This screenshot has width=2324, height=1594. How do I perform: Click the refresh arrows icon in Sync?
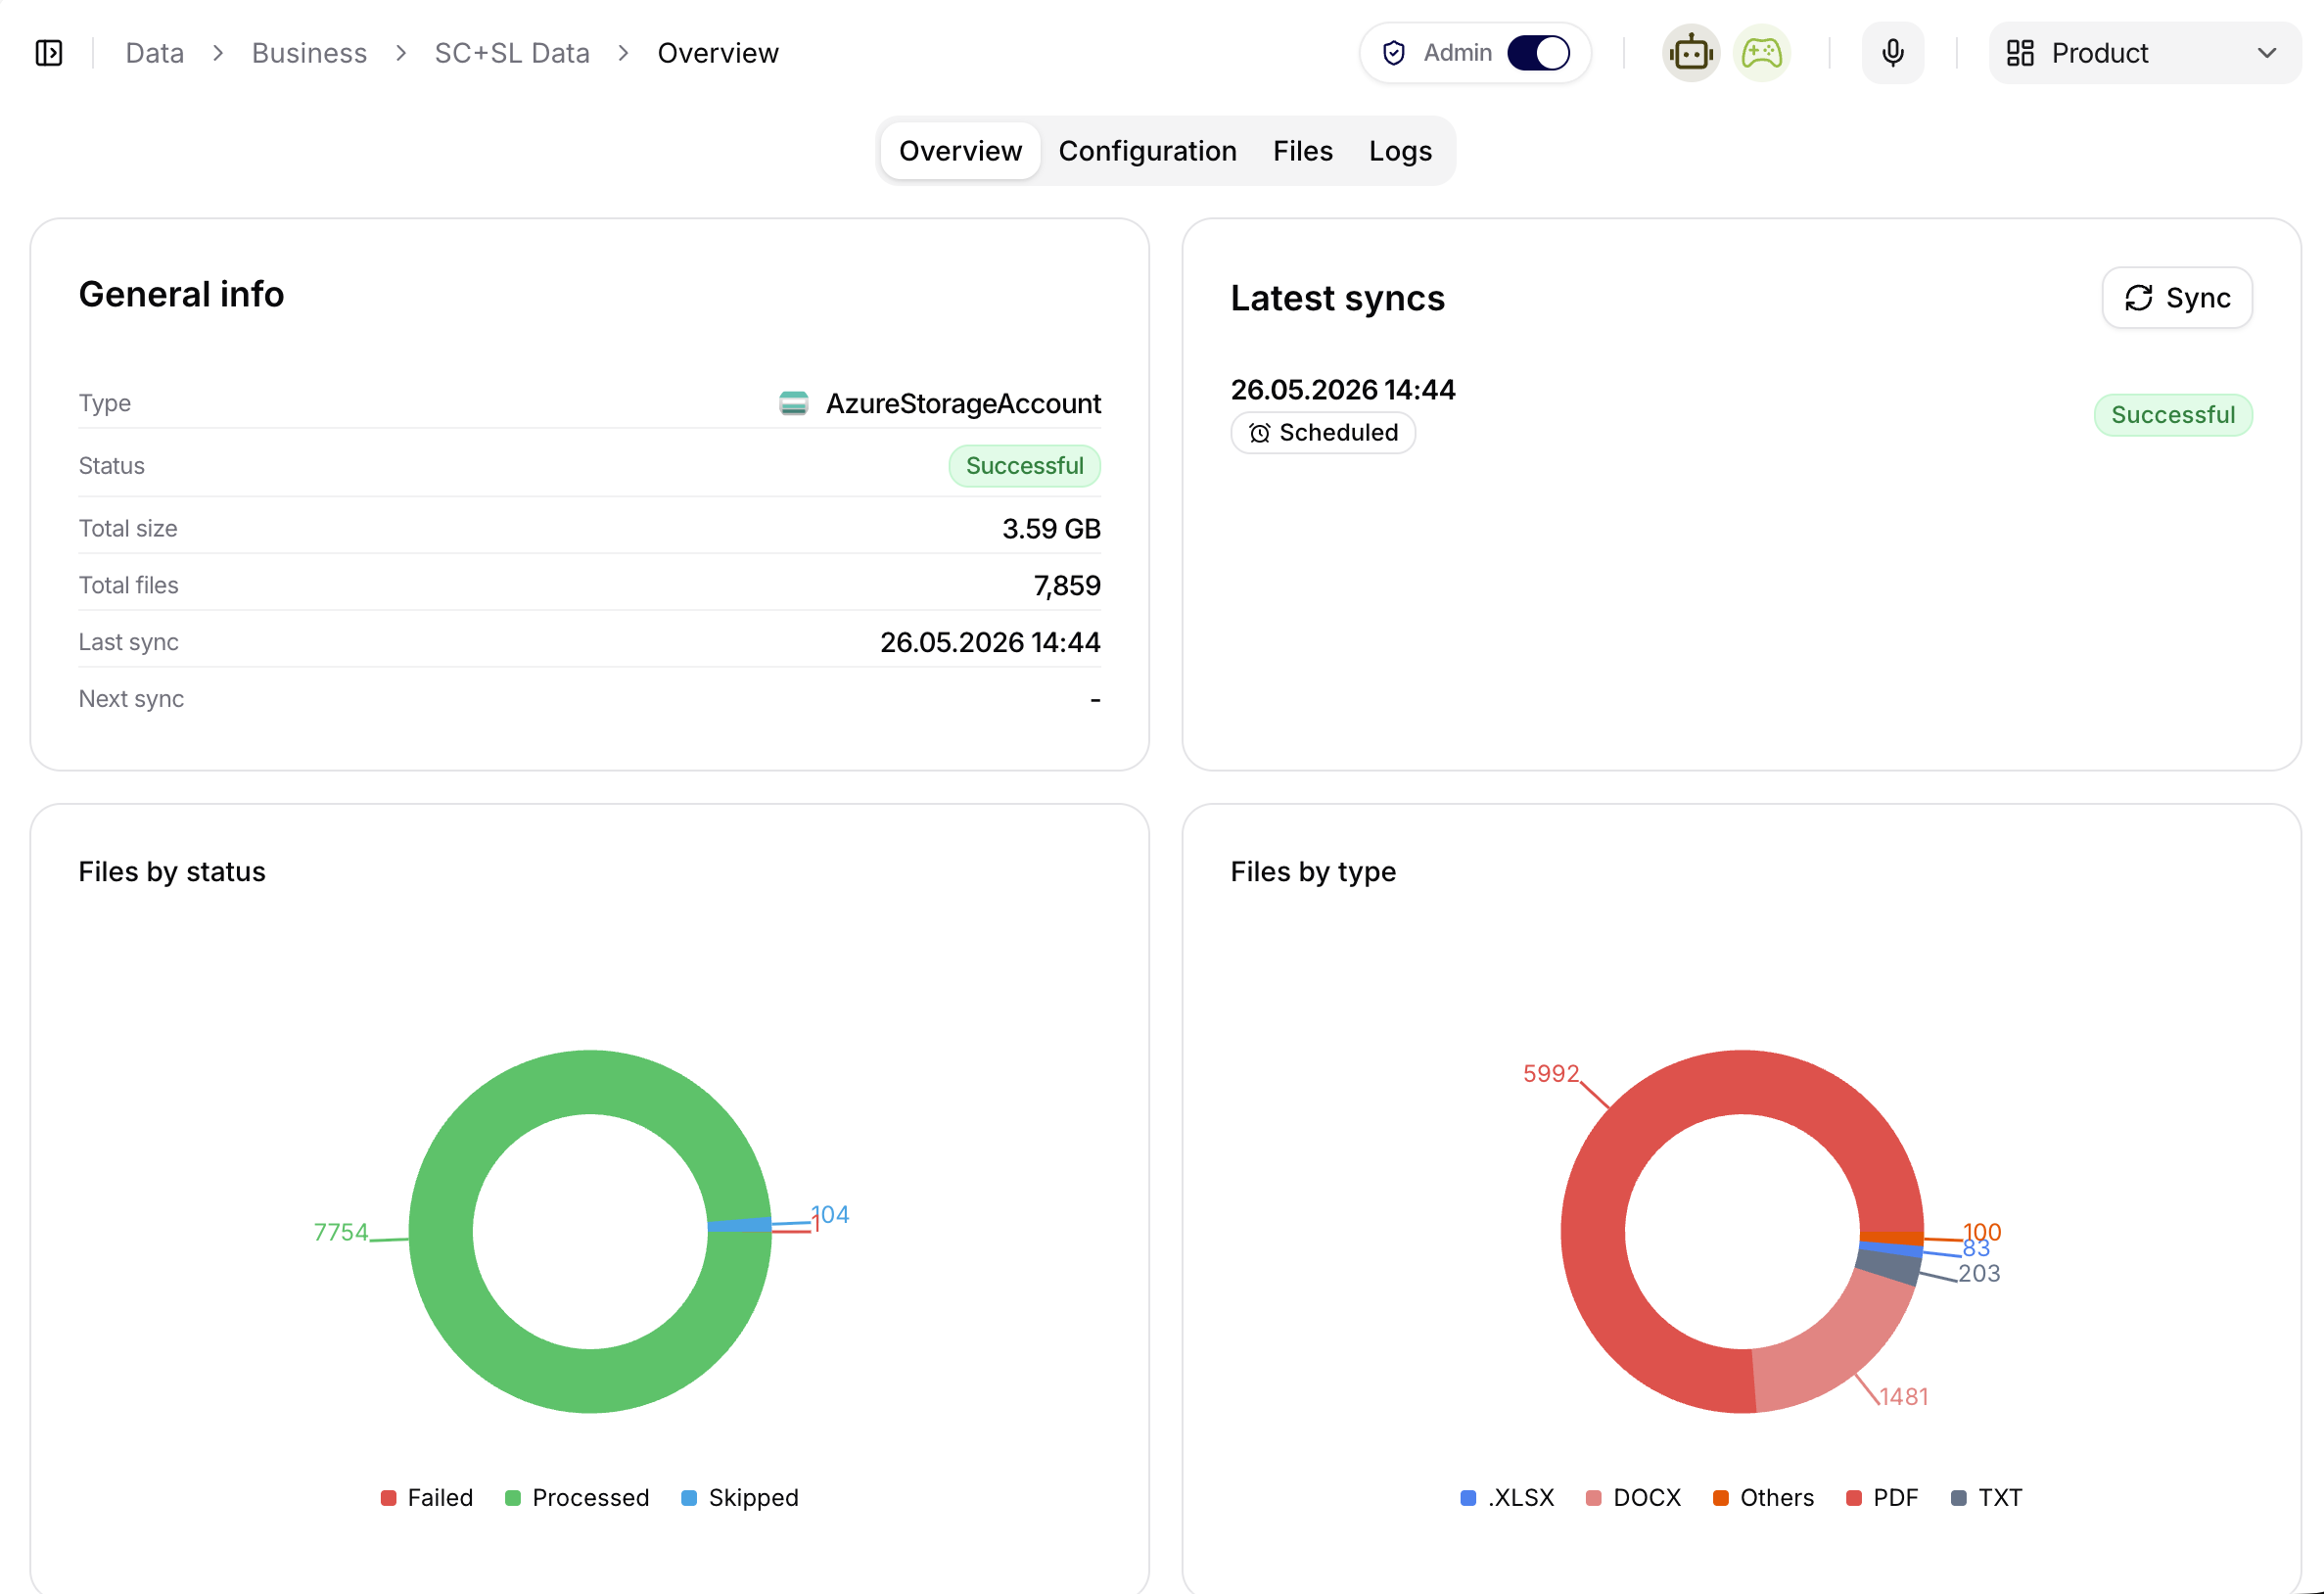coord(2138,298)
